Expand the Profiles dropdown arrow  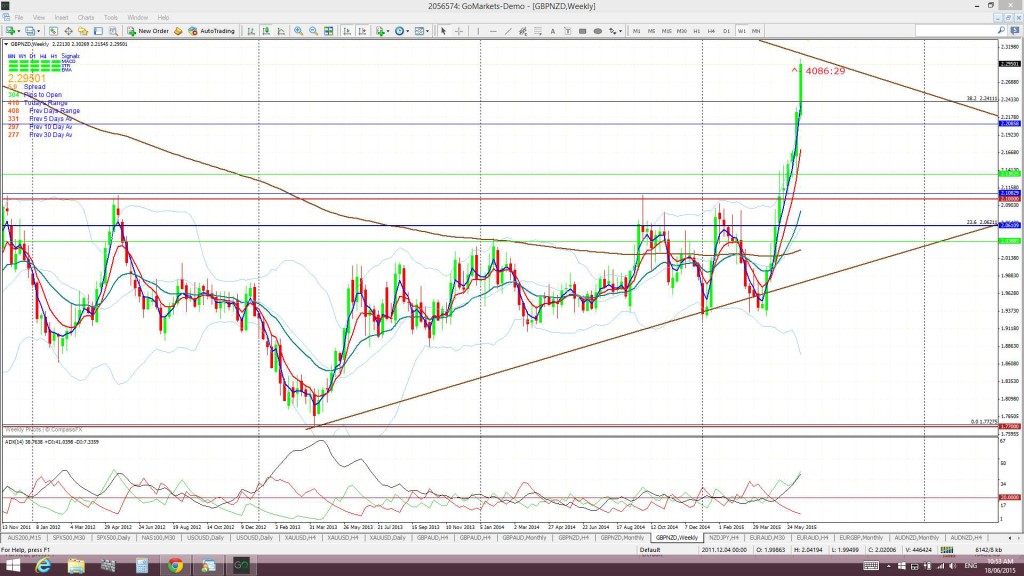[x=39, y=31]
